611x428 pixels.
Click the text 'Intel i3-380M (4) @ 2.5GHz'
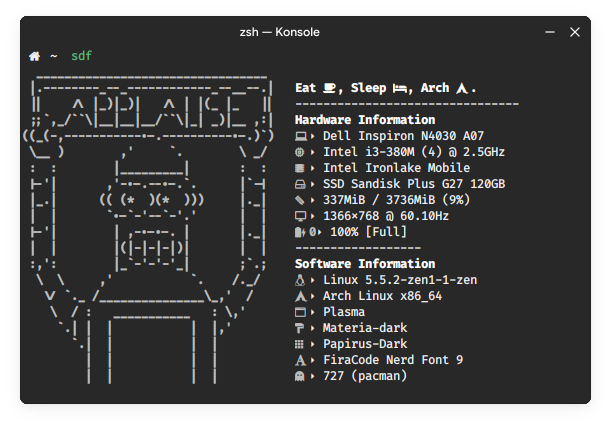tap(414, 152)
